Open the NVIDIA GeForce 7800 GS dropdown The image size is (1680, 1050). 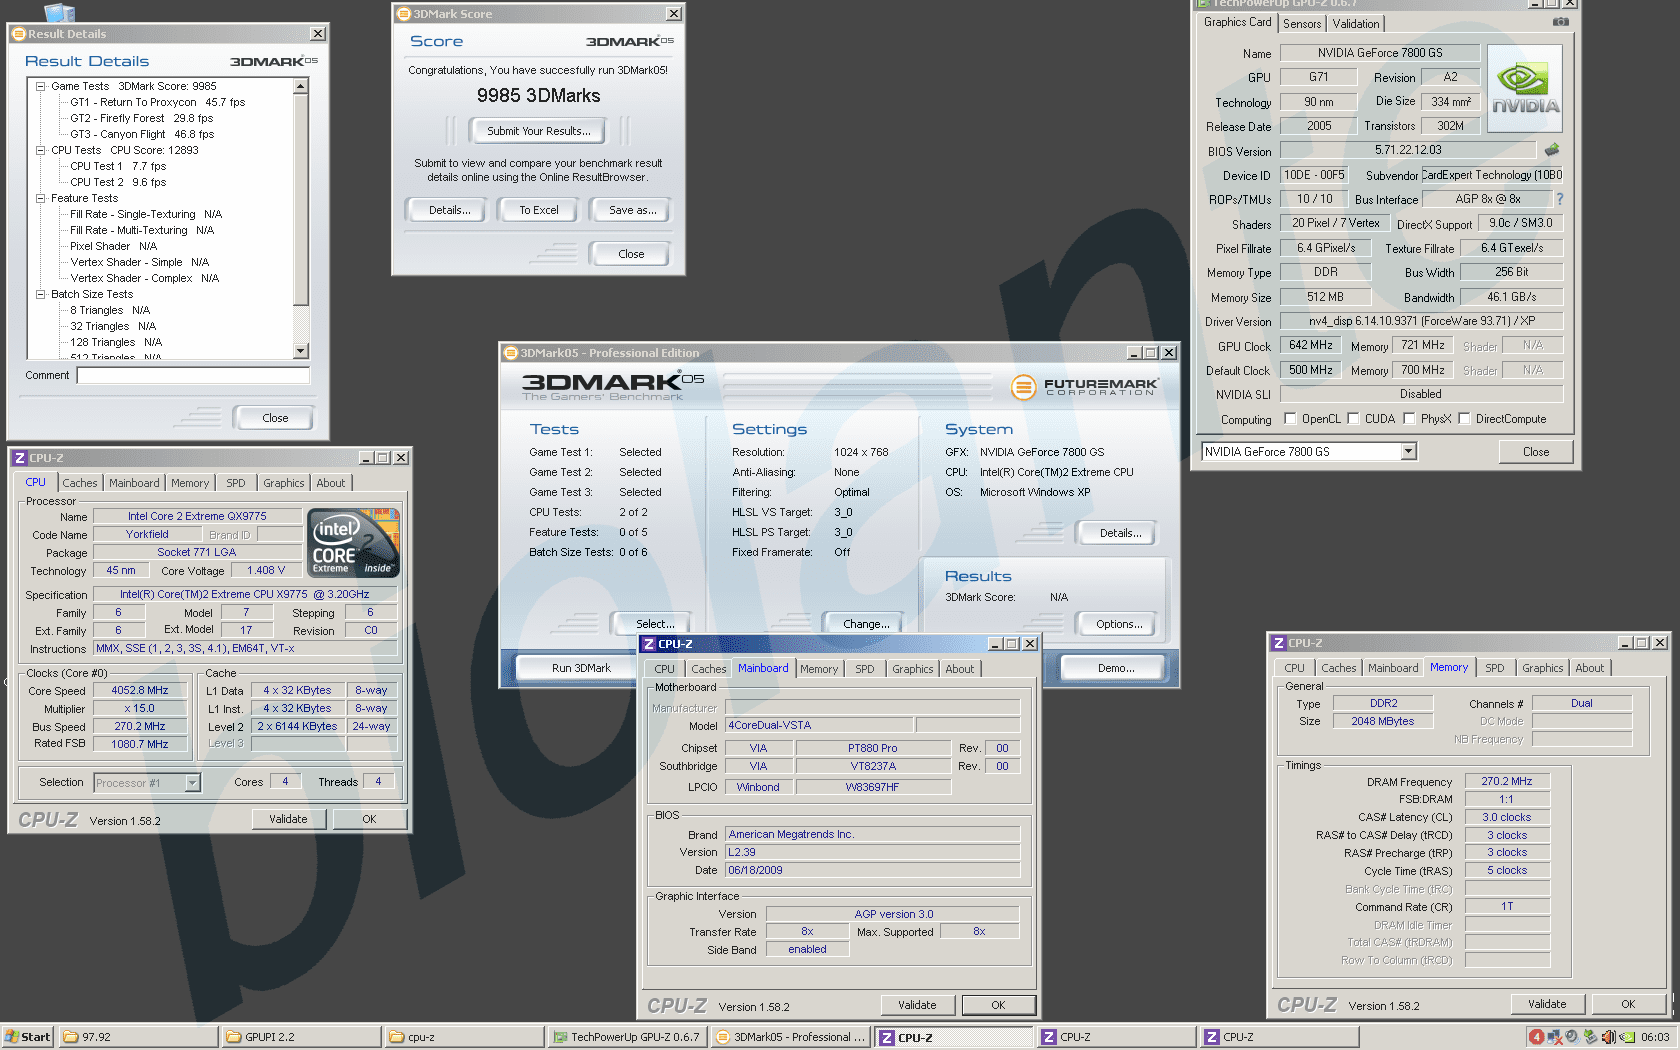[x=1408, y=452]
